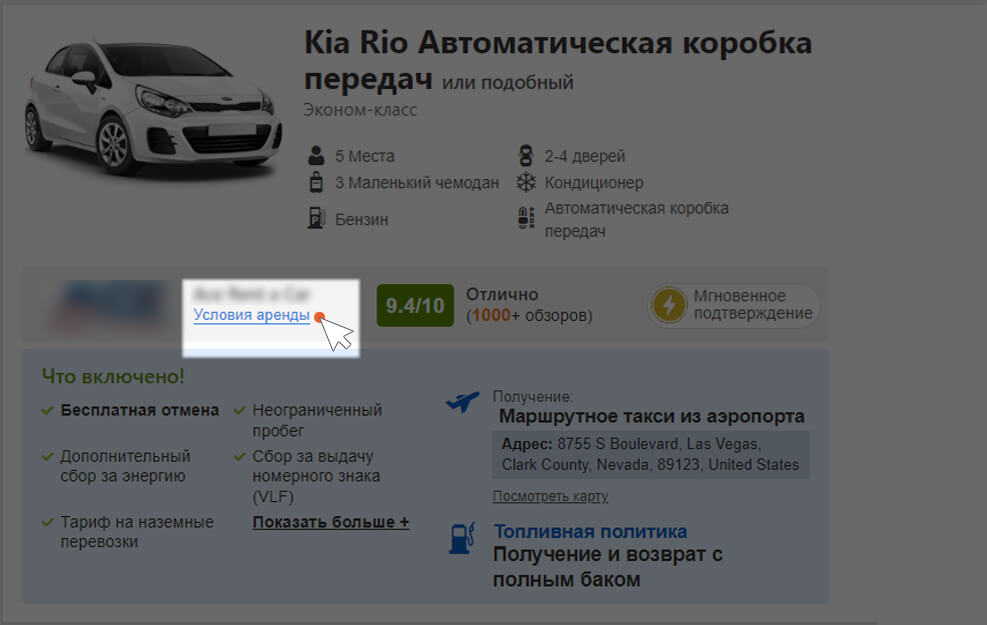Click the fuel type icon beside Бензин
Screen dimensions: 987x625
[x=316, y=218]
